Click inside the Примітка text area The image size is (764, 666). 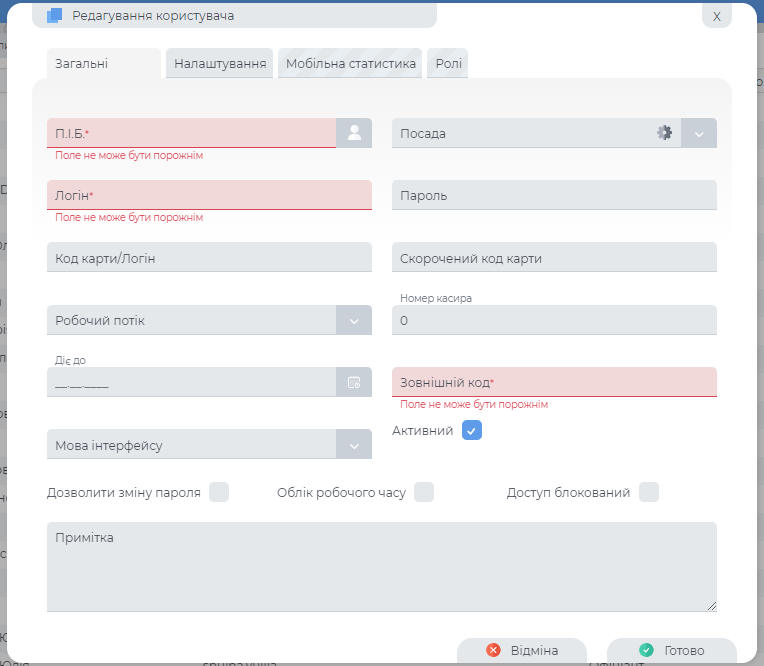coord(381,567)
